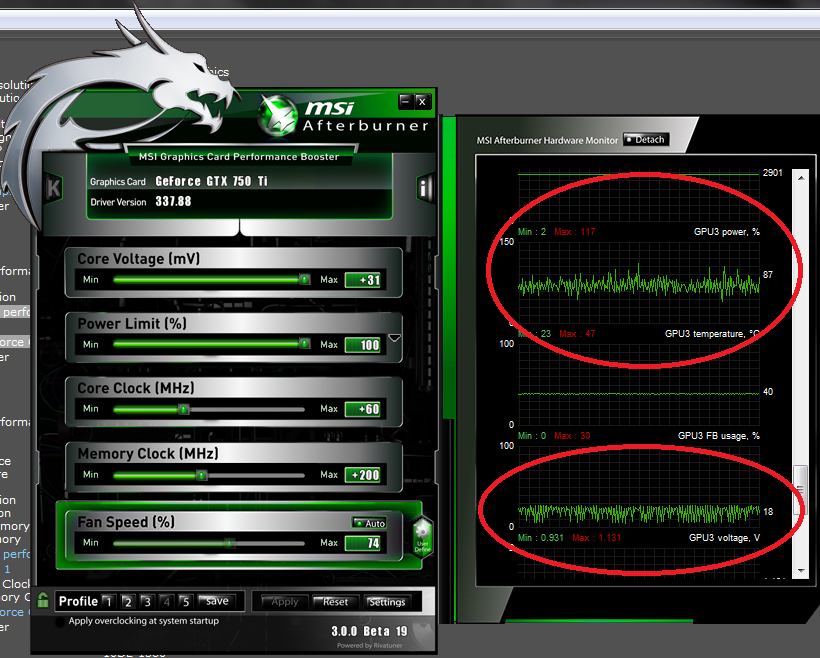Screen dimensions: 820x658
Task: Select the Power Limit 100 value field
Action: coord(365,345)
